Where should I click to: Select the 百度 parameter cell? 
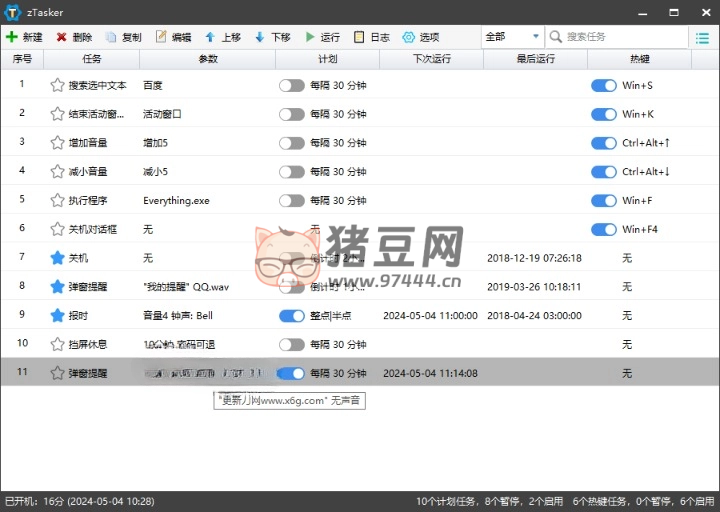152,85
